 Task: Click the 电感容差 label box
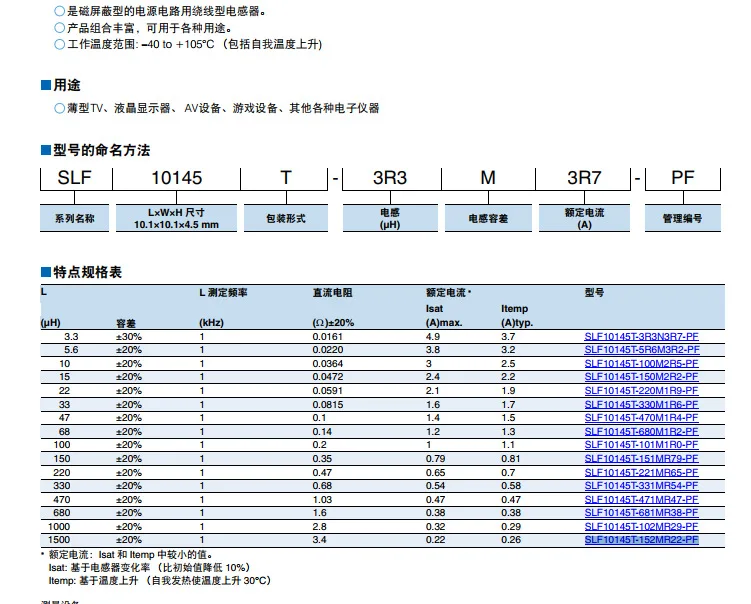pos(488,218)
